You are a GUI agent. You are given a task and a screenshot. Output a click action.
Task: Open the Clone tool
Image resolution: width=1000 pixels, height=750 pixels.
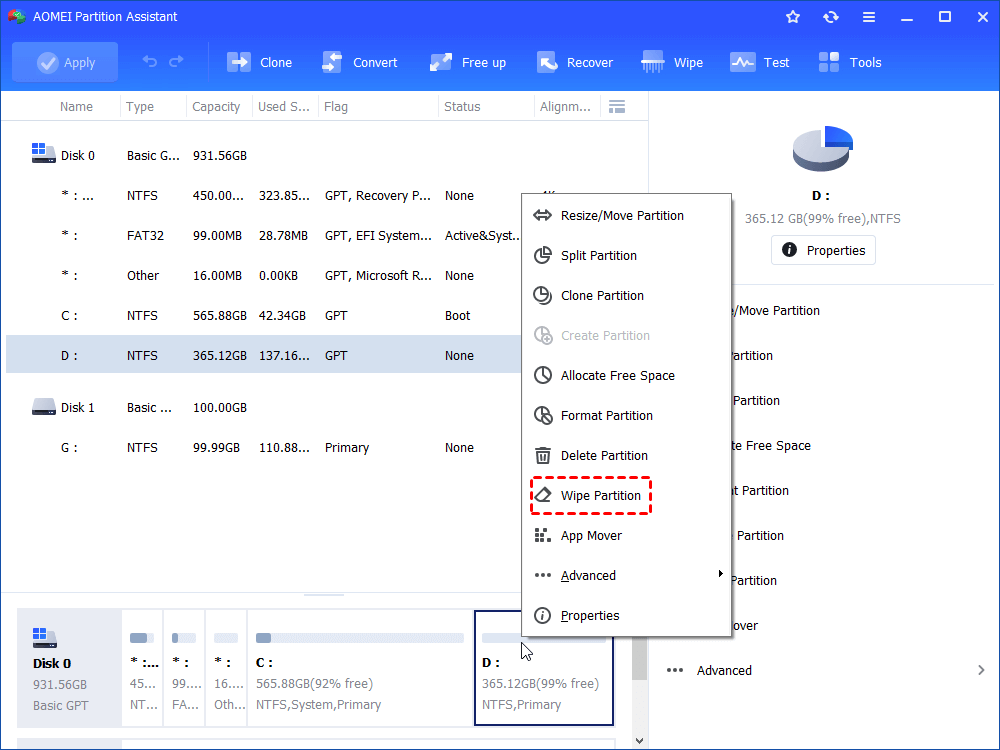260,62
